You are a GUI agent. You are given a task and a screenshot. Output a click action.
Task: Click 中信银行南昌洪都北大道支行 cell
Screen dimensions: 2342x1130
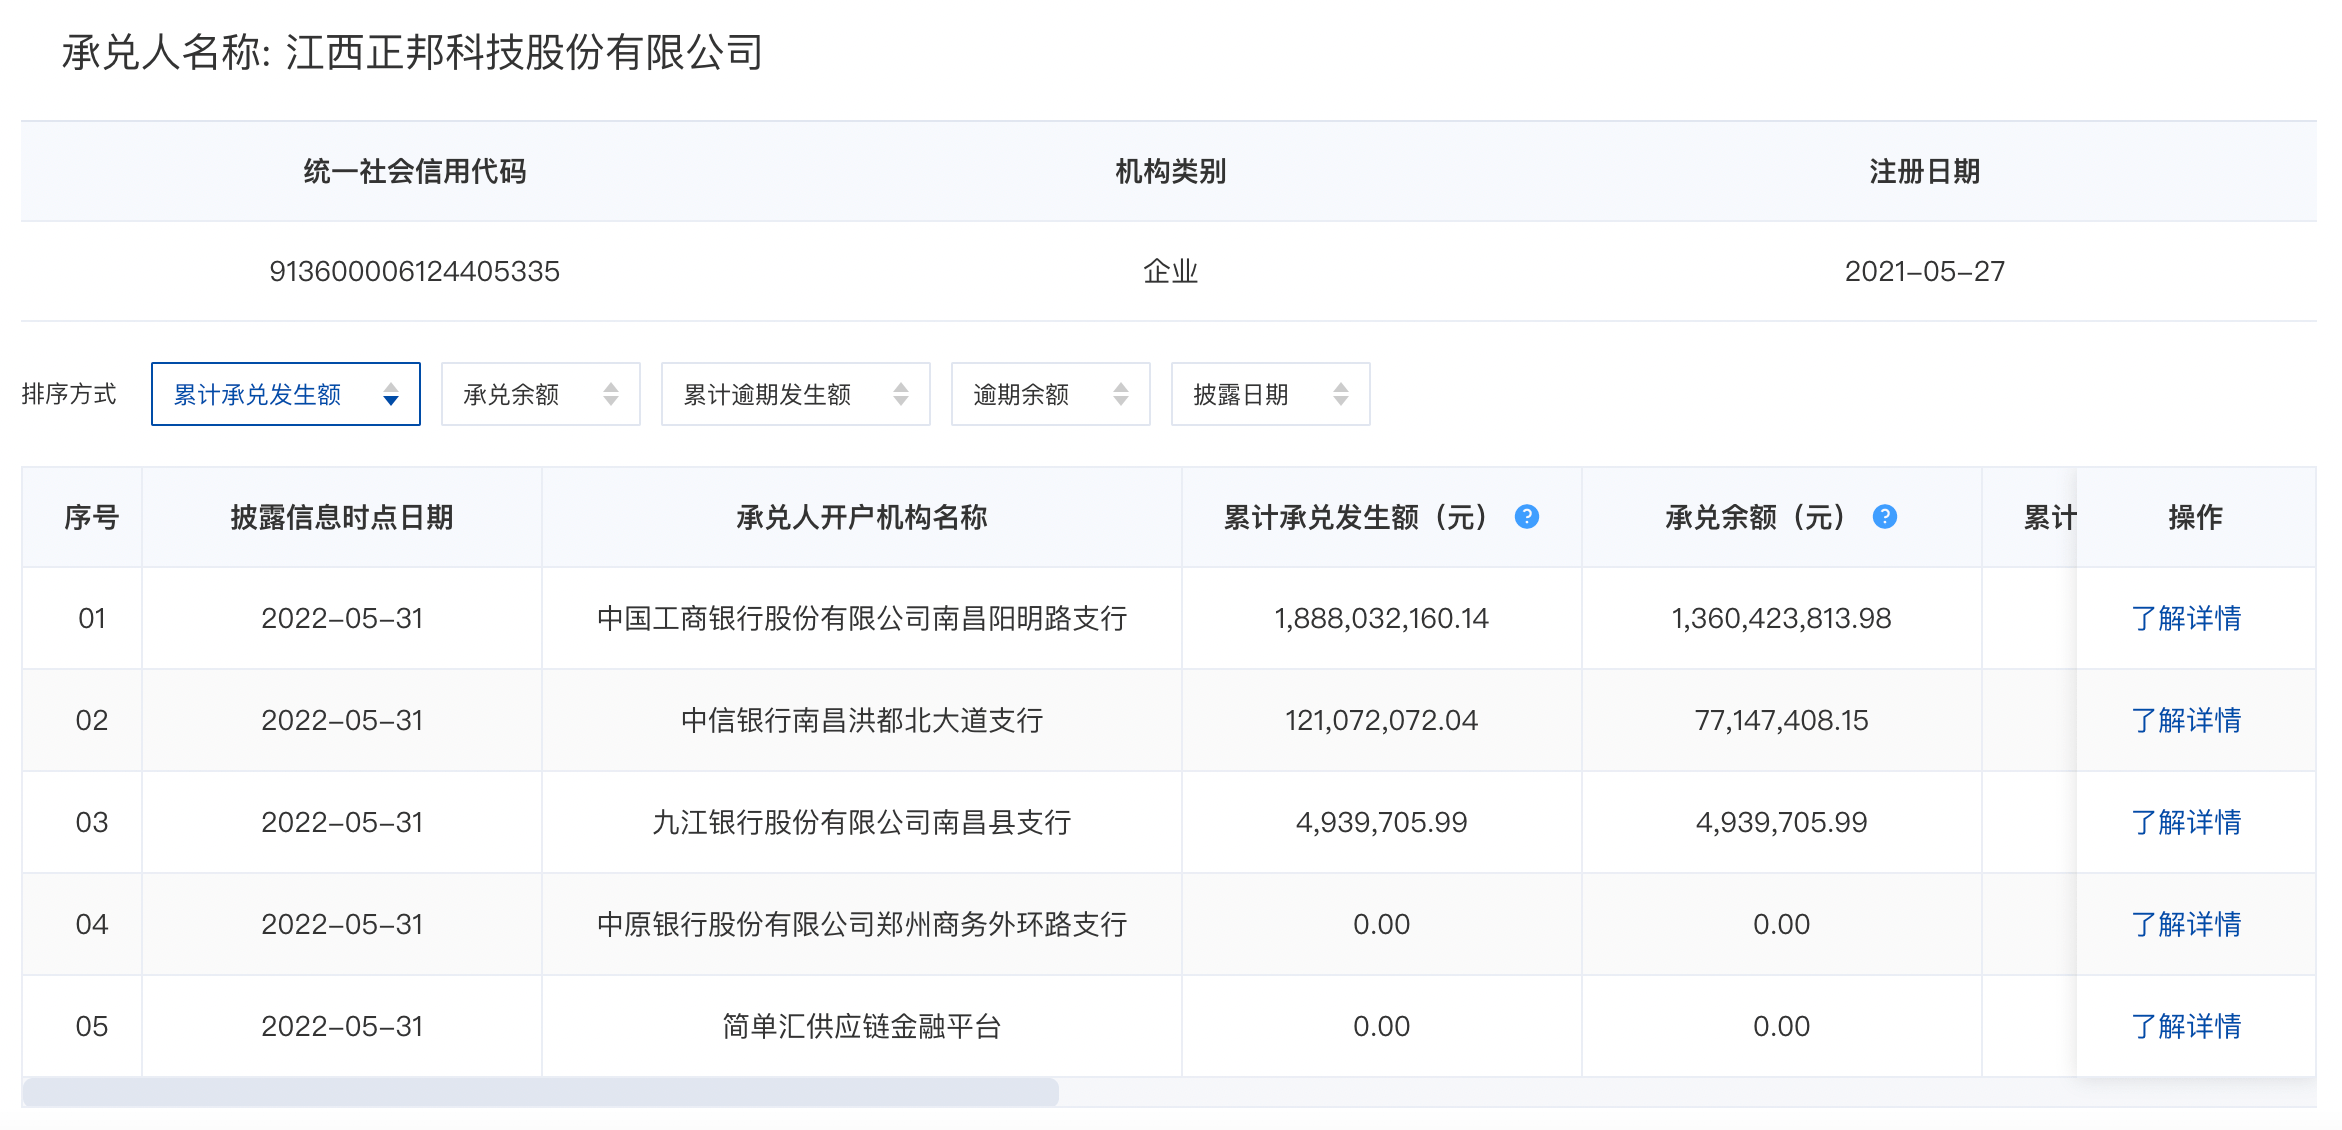point(862,720)
